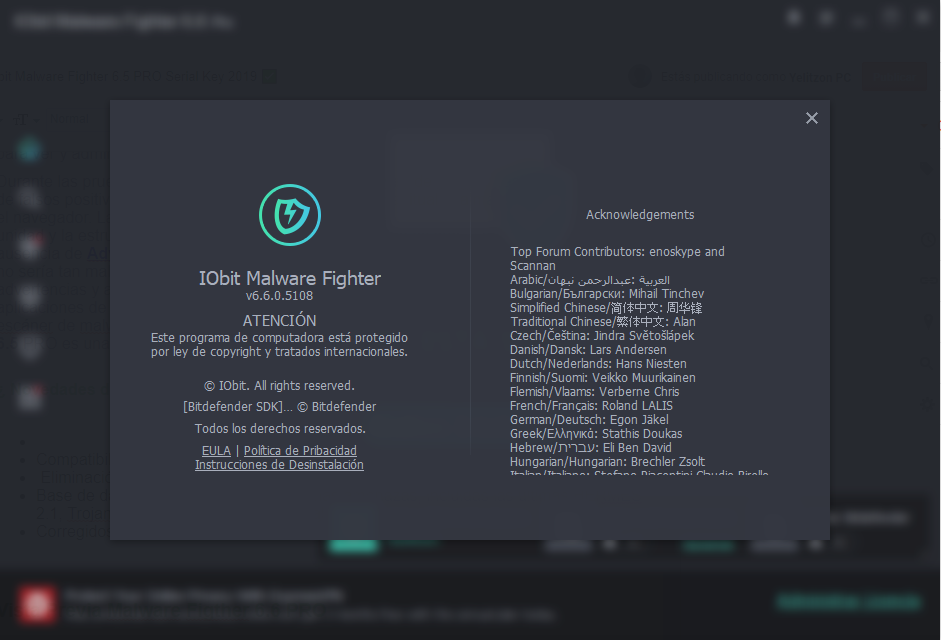Select the Traditional Chinese translator Alan row
The width and height of the screenshot is (941, 640).
pyautogui.click(x=603, y=321)
